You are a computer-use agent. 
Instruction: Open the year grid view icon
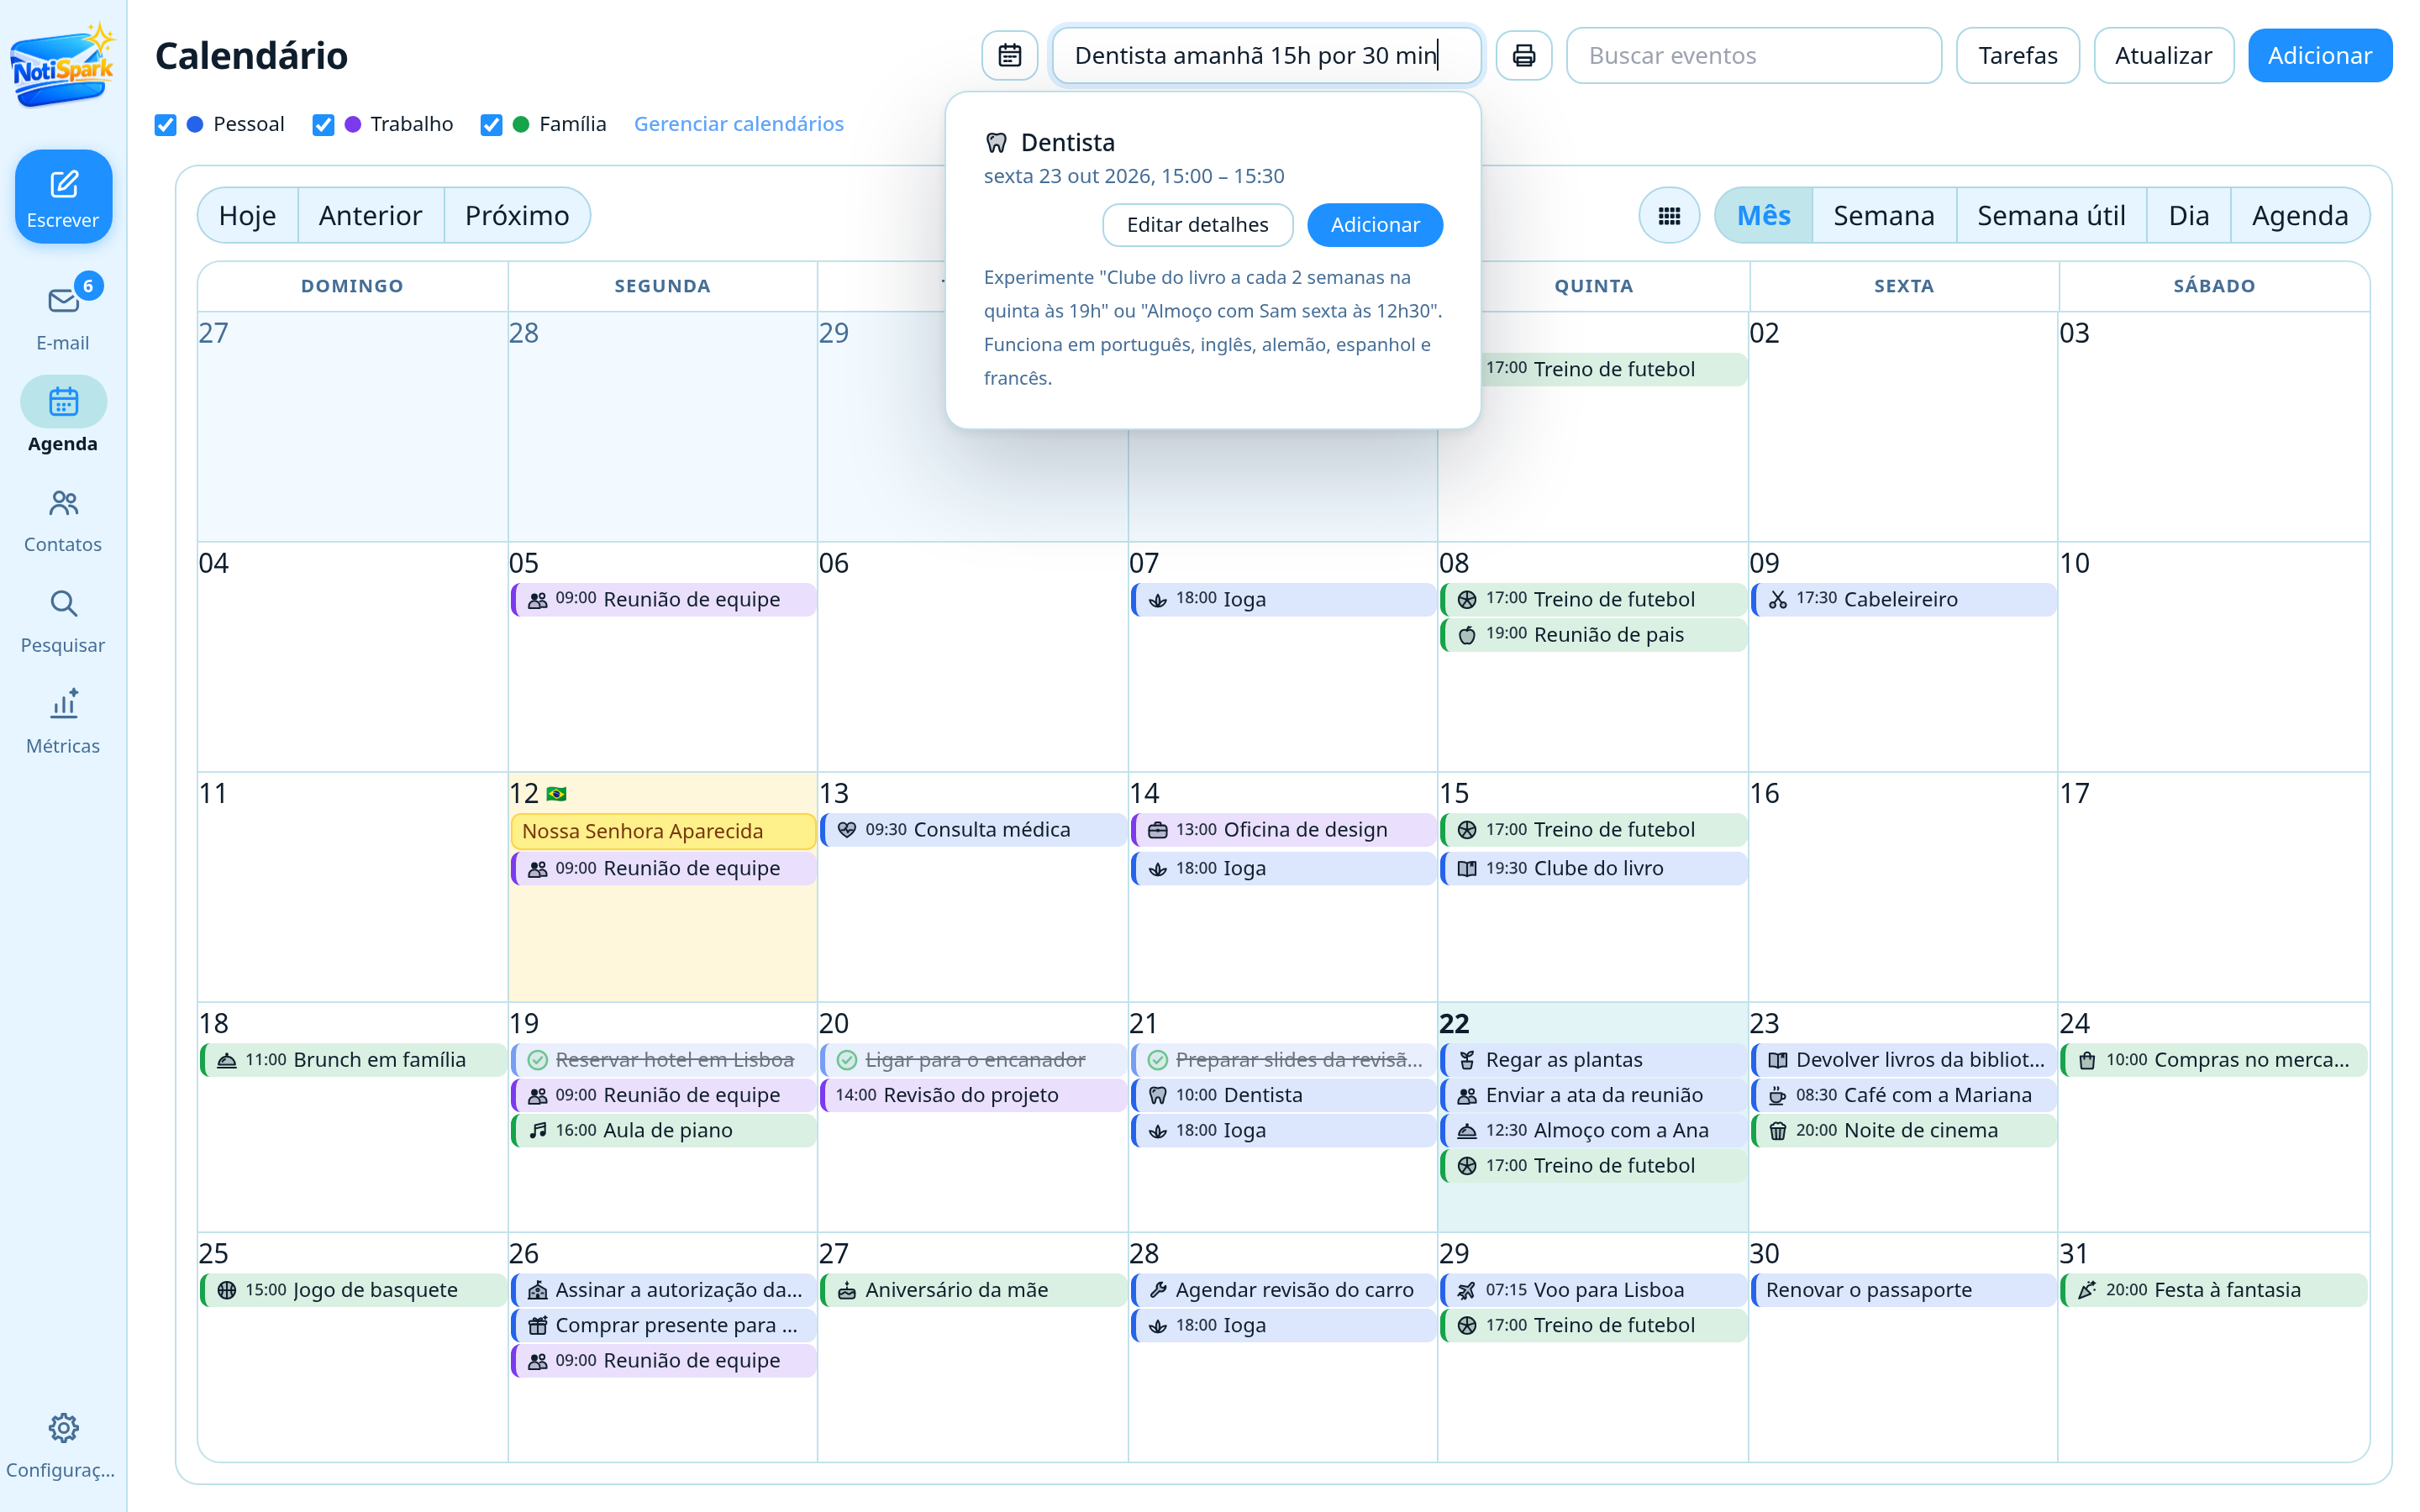click(x=1668, y=215)
